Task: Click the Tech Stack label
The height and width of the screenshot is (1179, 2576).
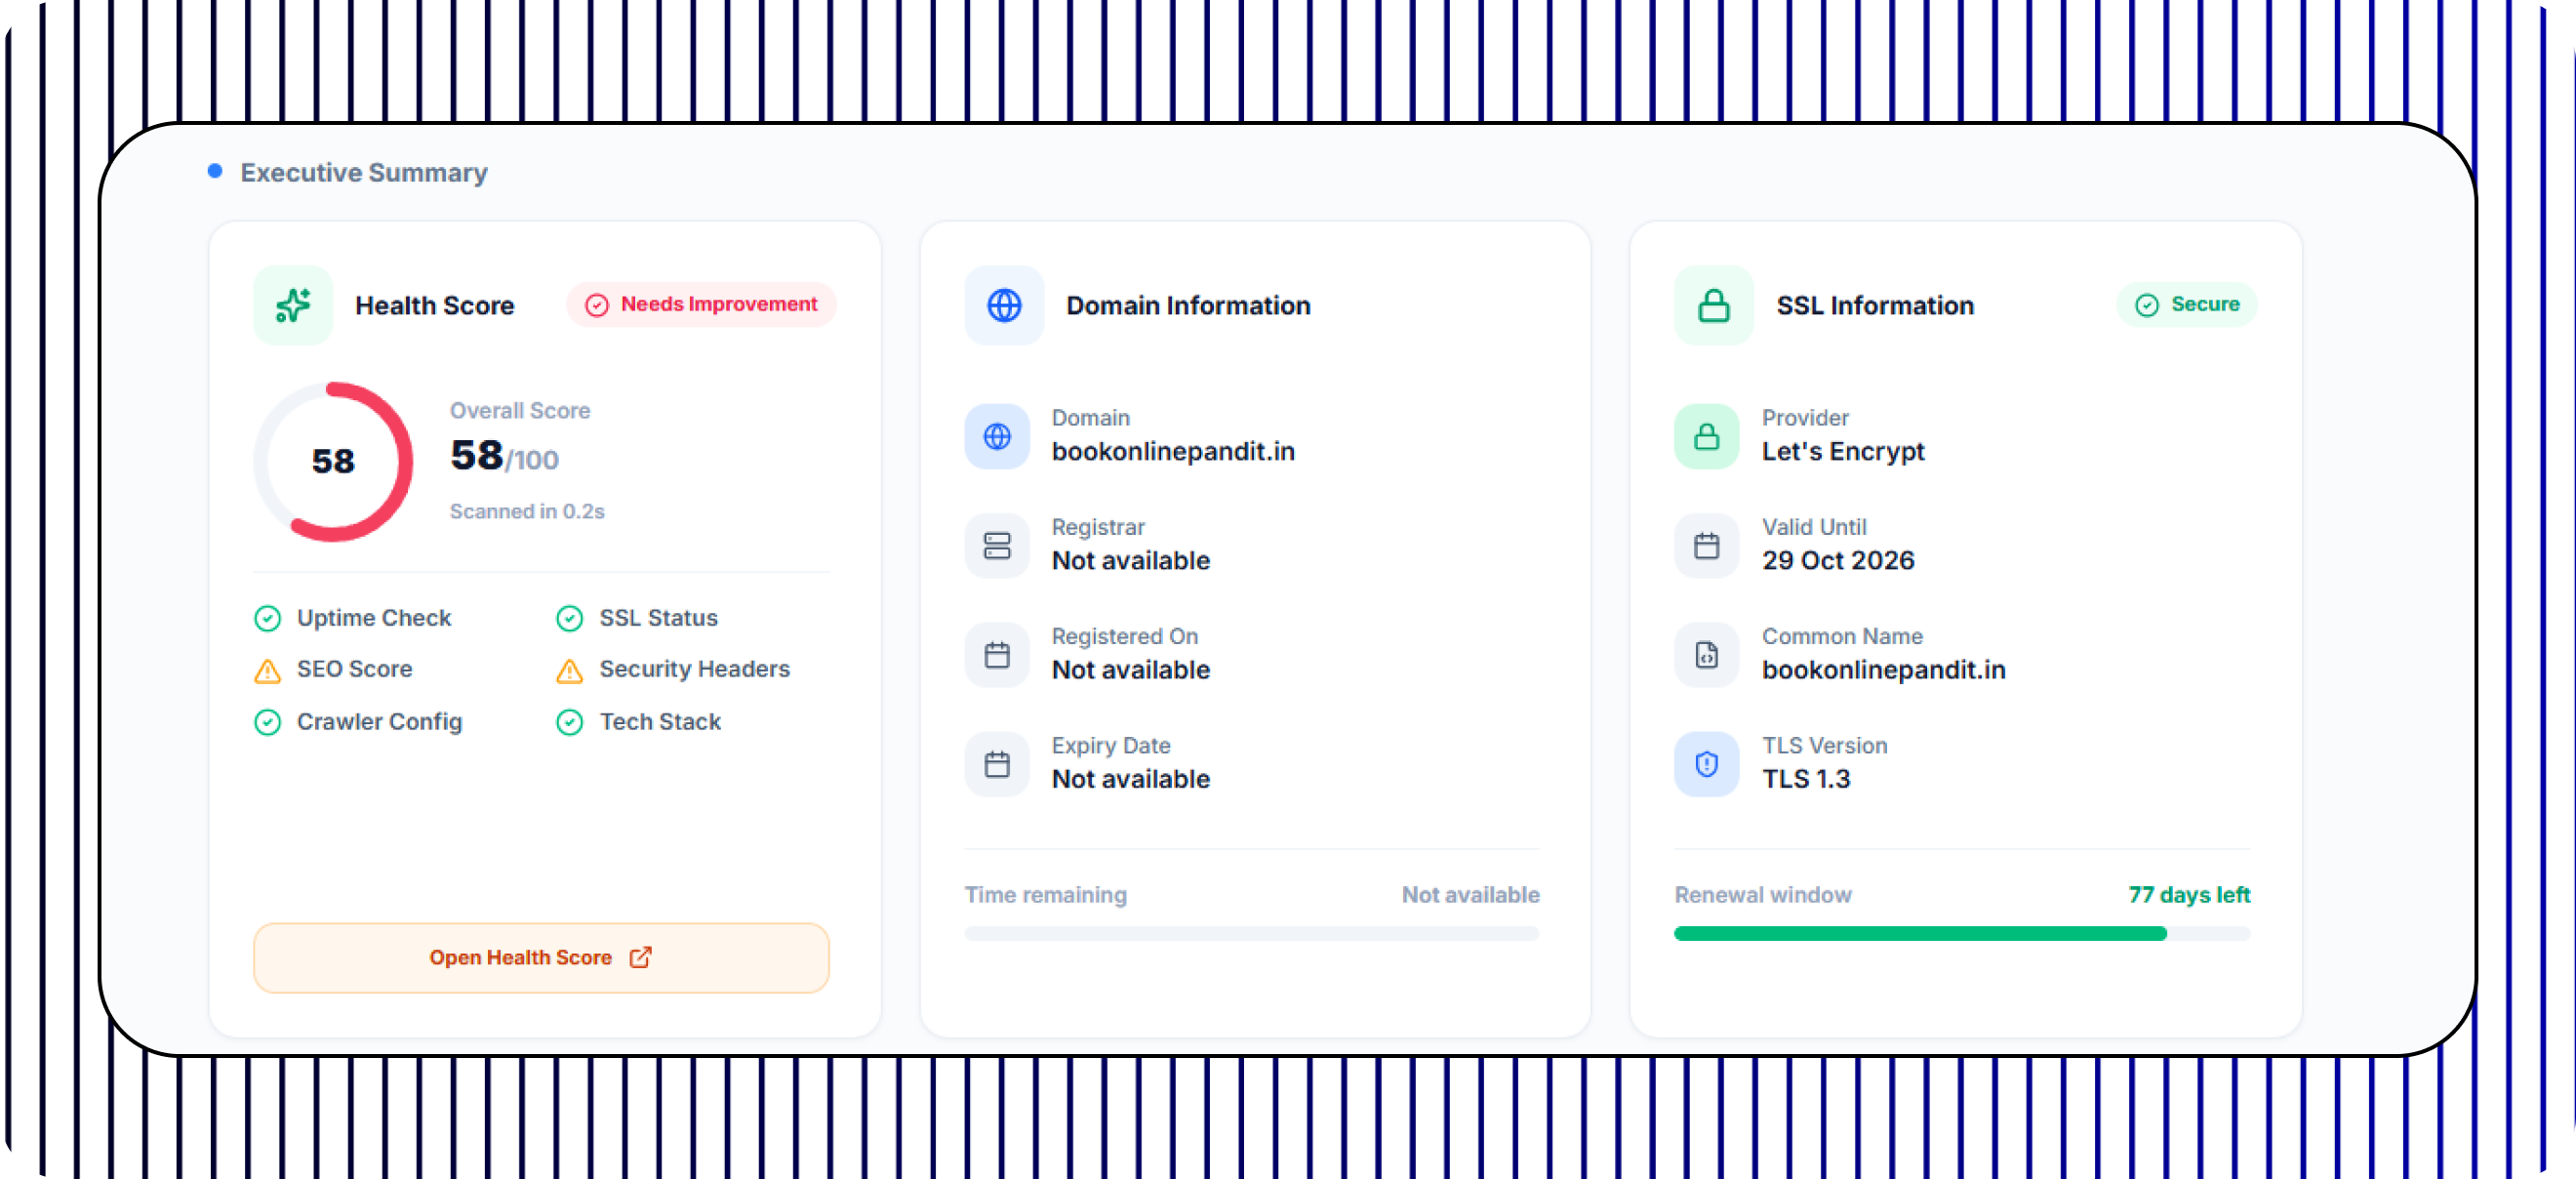Action: [660, 722]
